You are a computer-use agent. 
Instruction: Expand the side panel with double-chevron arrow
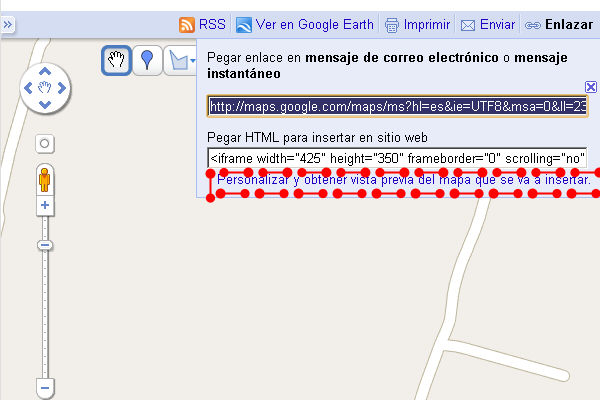(8, 25)
